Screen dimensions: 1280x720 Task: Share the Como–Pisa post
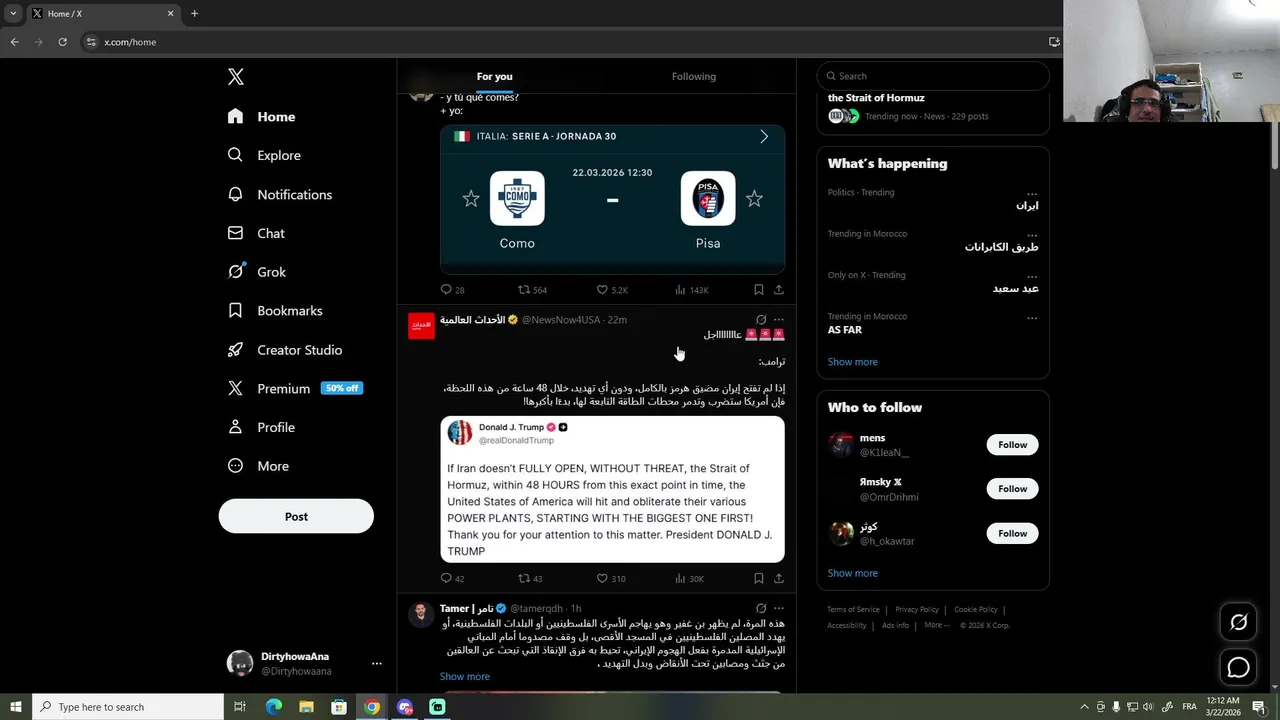point(779,290)
